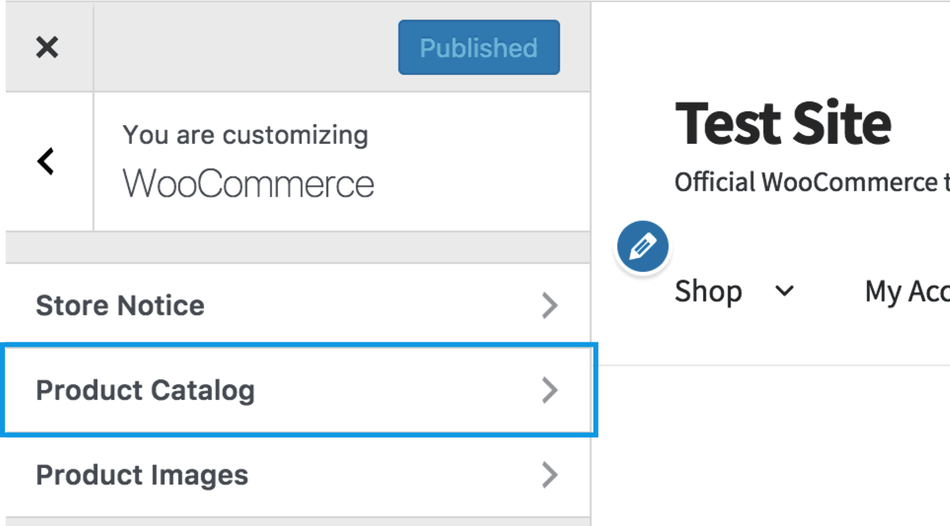This screenshot has height=526, width=950.
Task: Open the Shop navigation menu item
Action: point(708,291)
